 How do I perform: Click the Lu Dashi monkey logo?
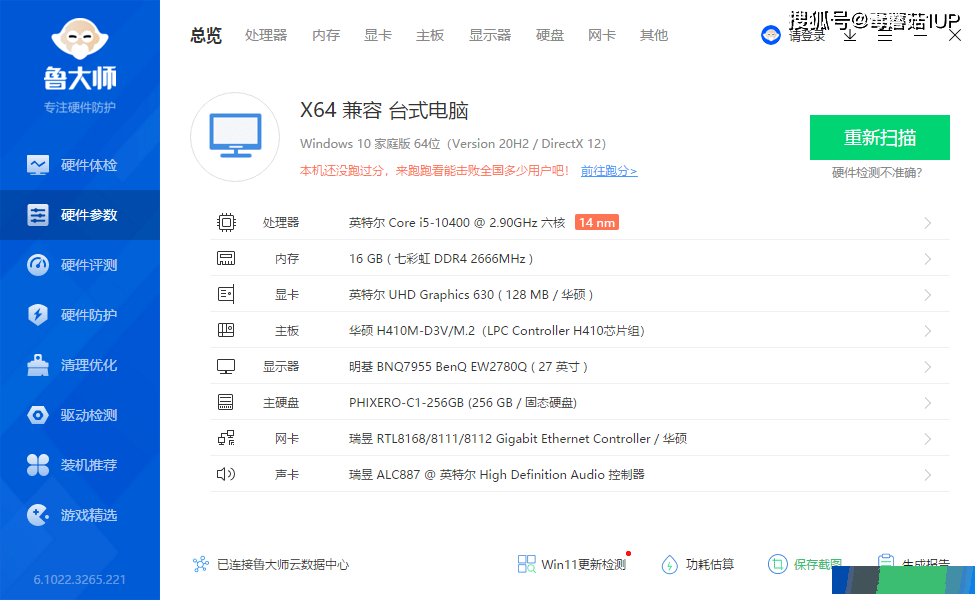[x=80, y=39]
